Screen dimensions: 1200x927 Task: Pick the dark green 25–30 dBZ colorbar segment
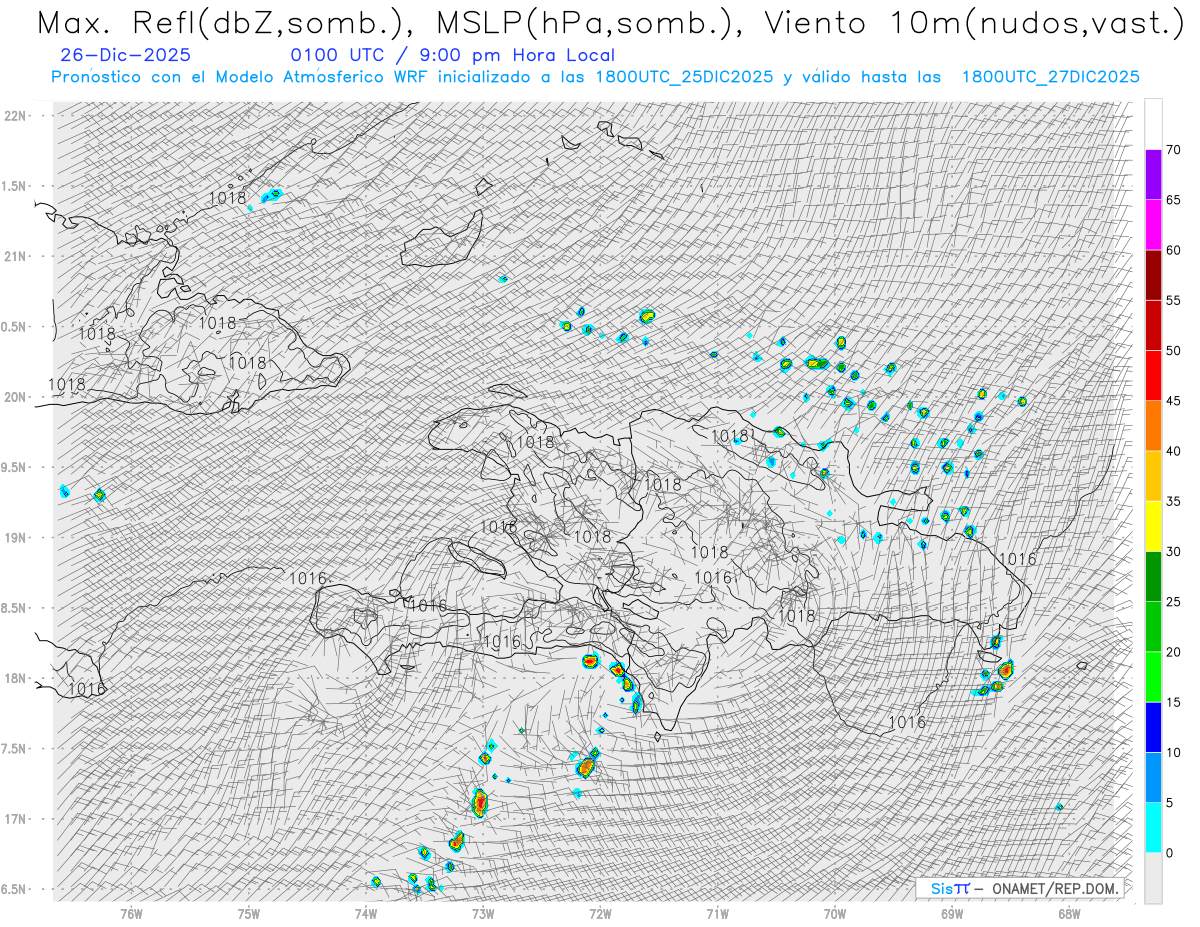click(x=1153, y=577)
